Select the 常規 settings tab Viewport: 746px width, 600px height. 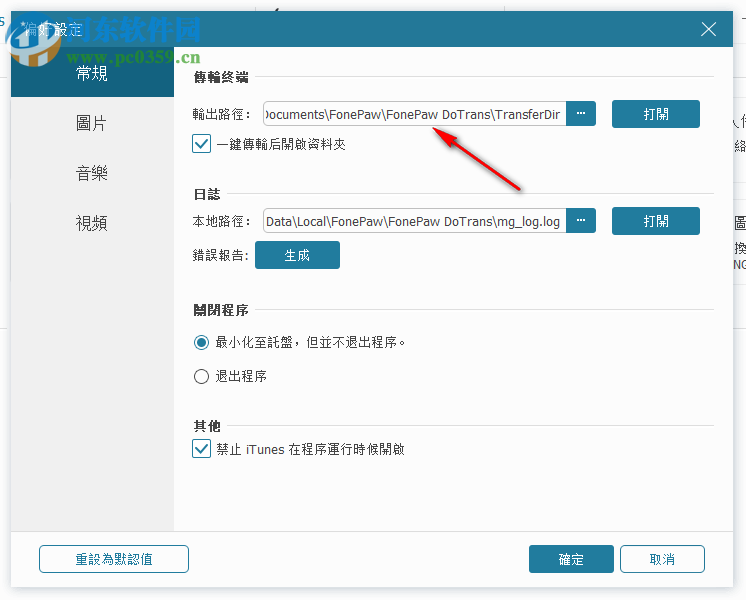click(x=92, y=72)
